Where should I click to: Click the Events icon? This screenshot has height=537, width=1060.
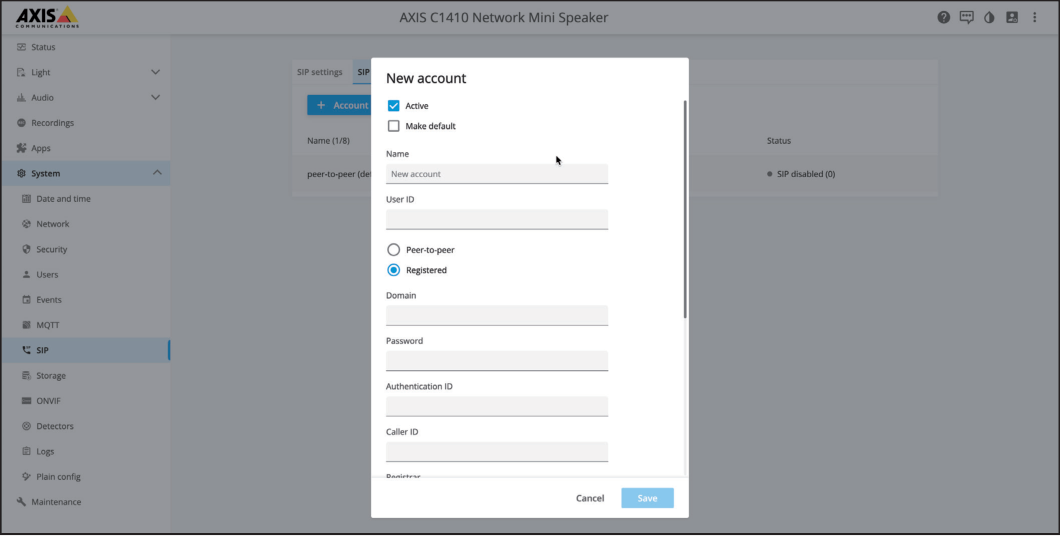(x=26, y=300)
